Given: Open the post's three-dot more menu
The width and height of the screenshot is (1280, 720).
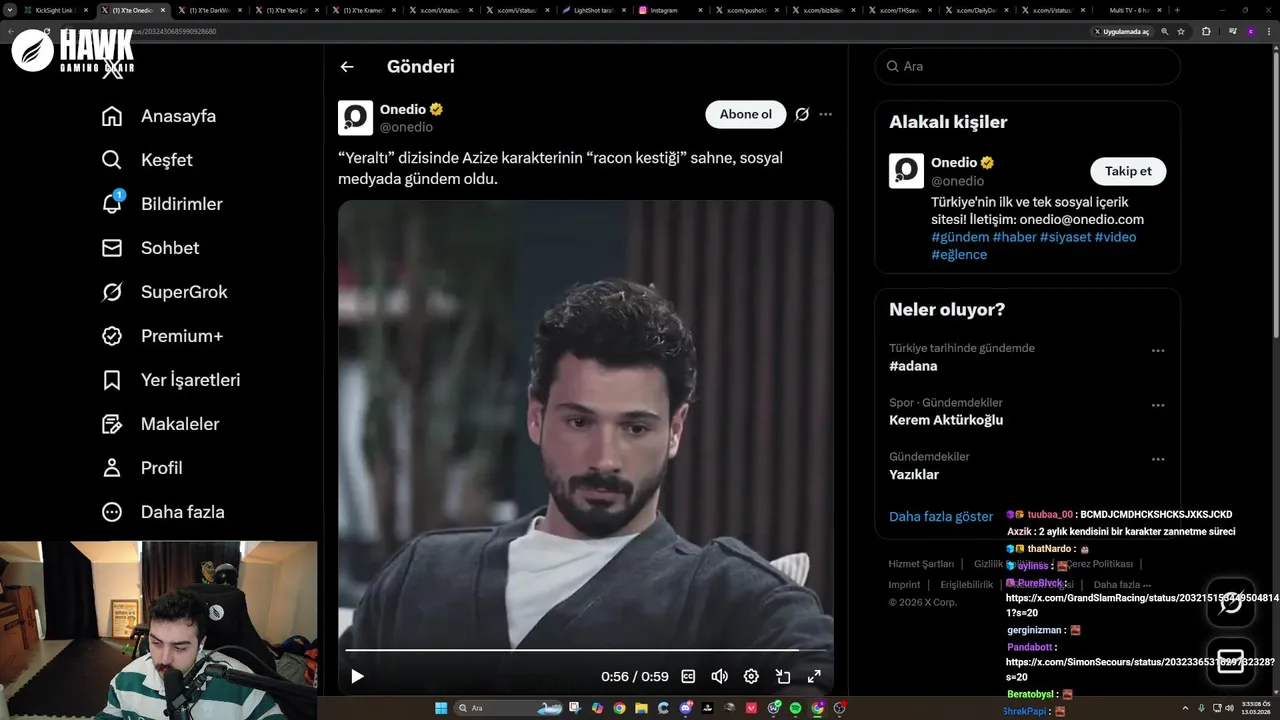Looking at the screenshot, I should (x=825, y=114).
